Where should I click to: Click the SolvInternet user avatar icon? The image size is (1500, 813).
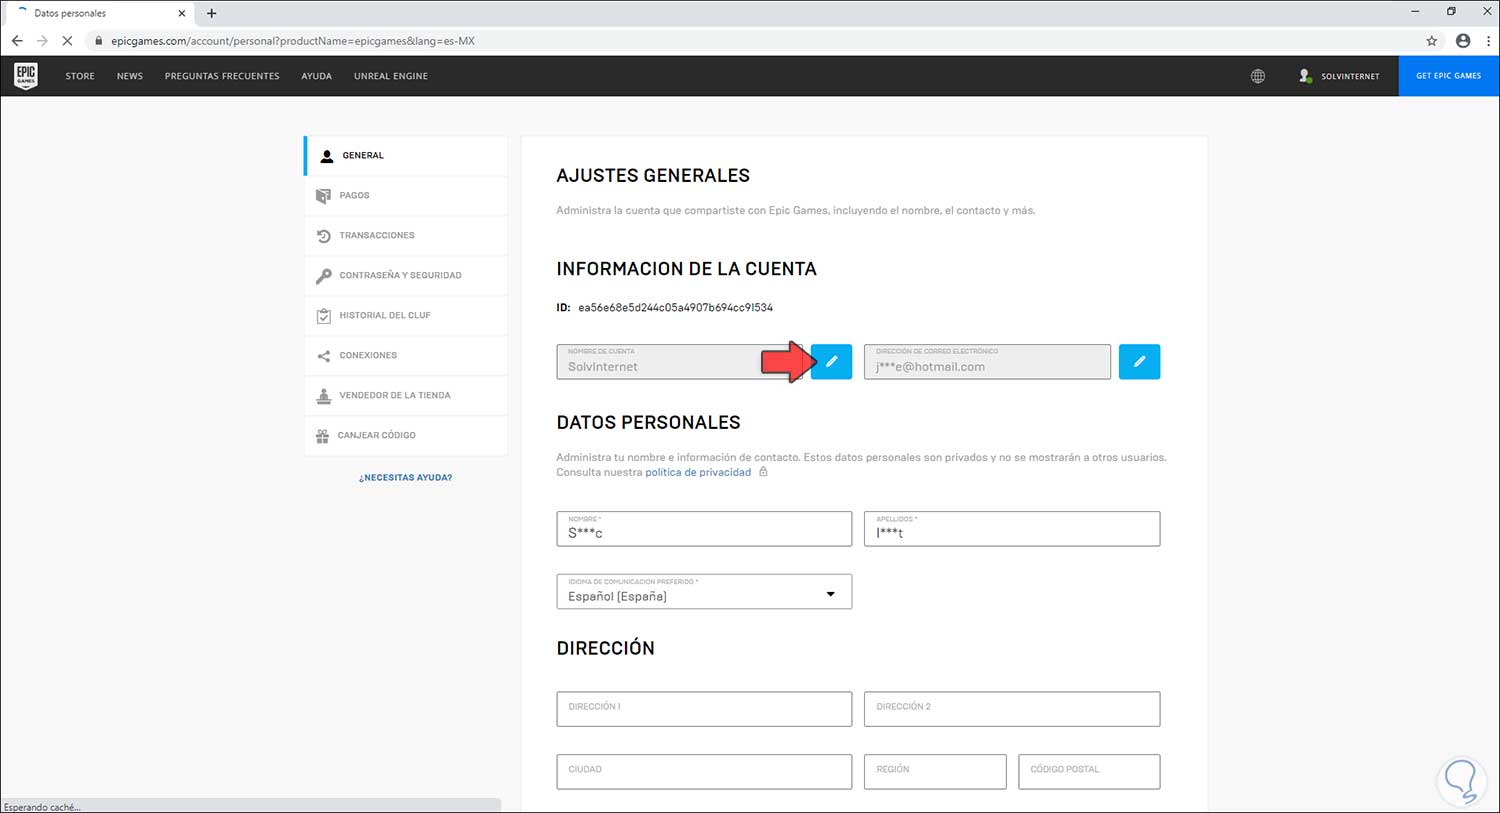coord(1305,76)
